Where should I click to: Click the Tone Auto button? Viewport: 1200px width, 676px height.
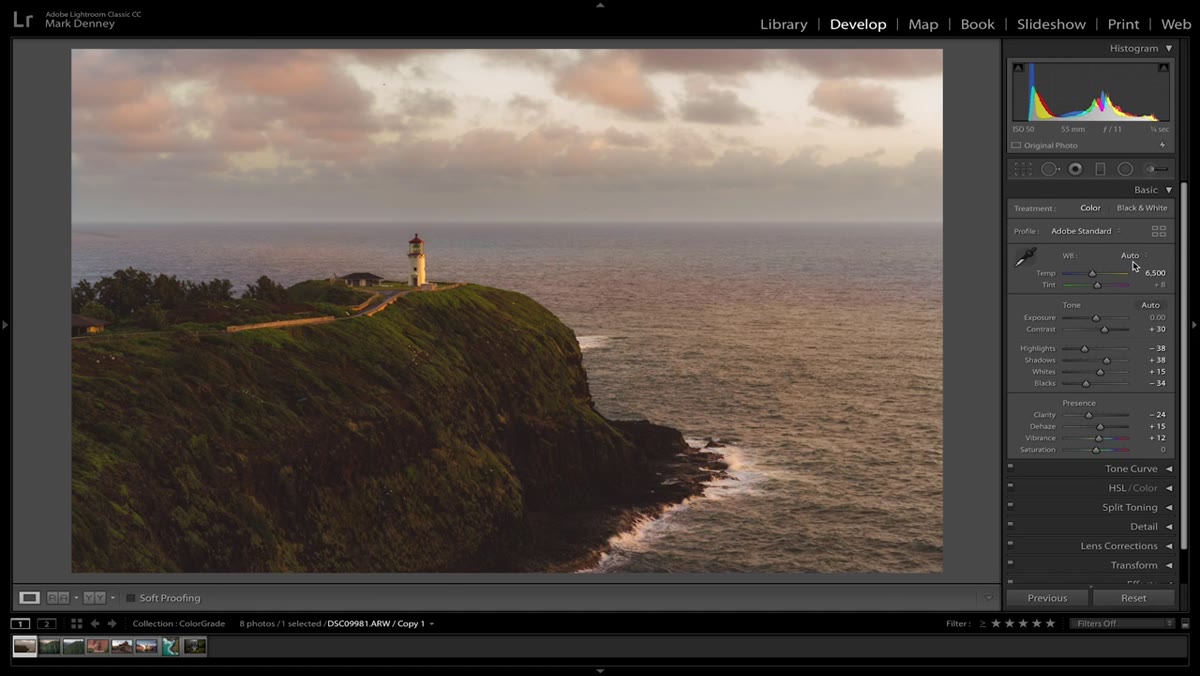pos(1150,305)
